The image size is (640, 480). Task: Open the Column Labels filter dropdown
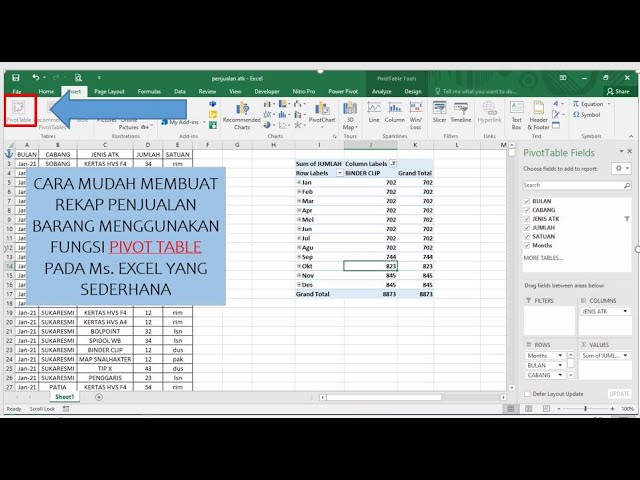tap(393, 164)
